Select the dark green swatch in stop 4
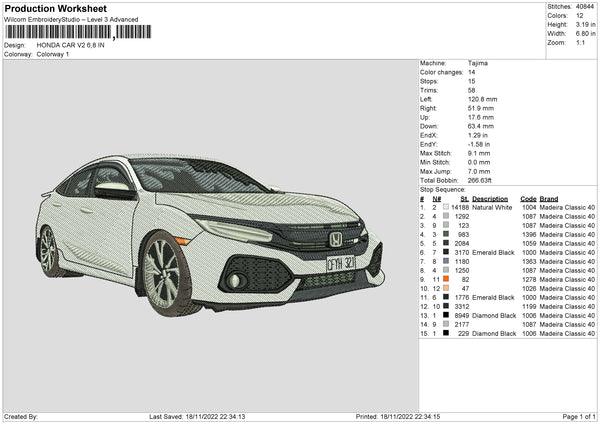The width and height of the screenshot is (600, 424). click(x=447, y=234)
